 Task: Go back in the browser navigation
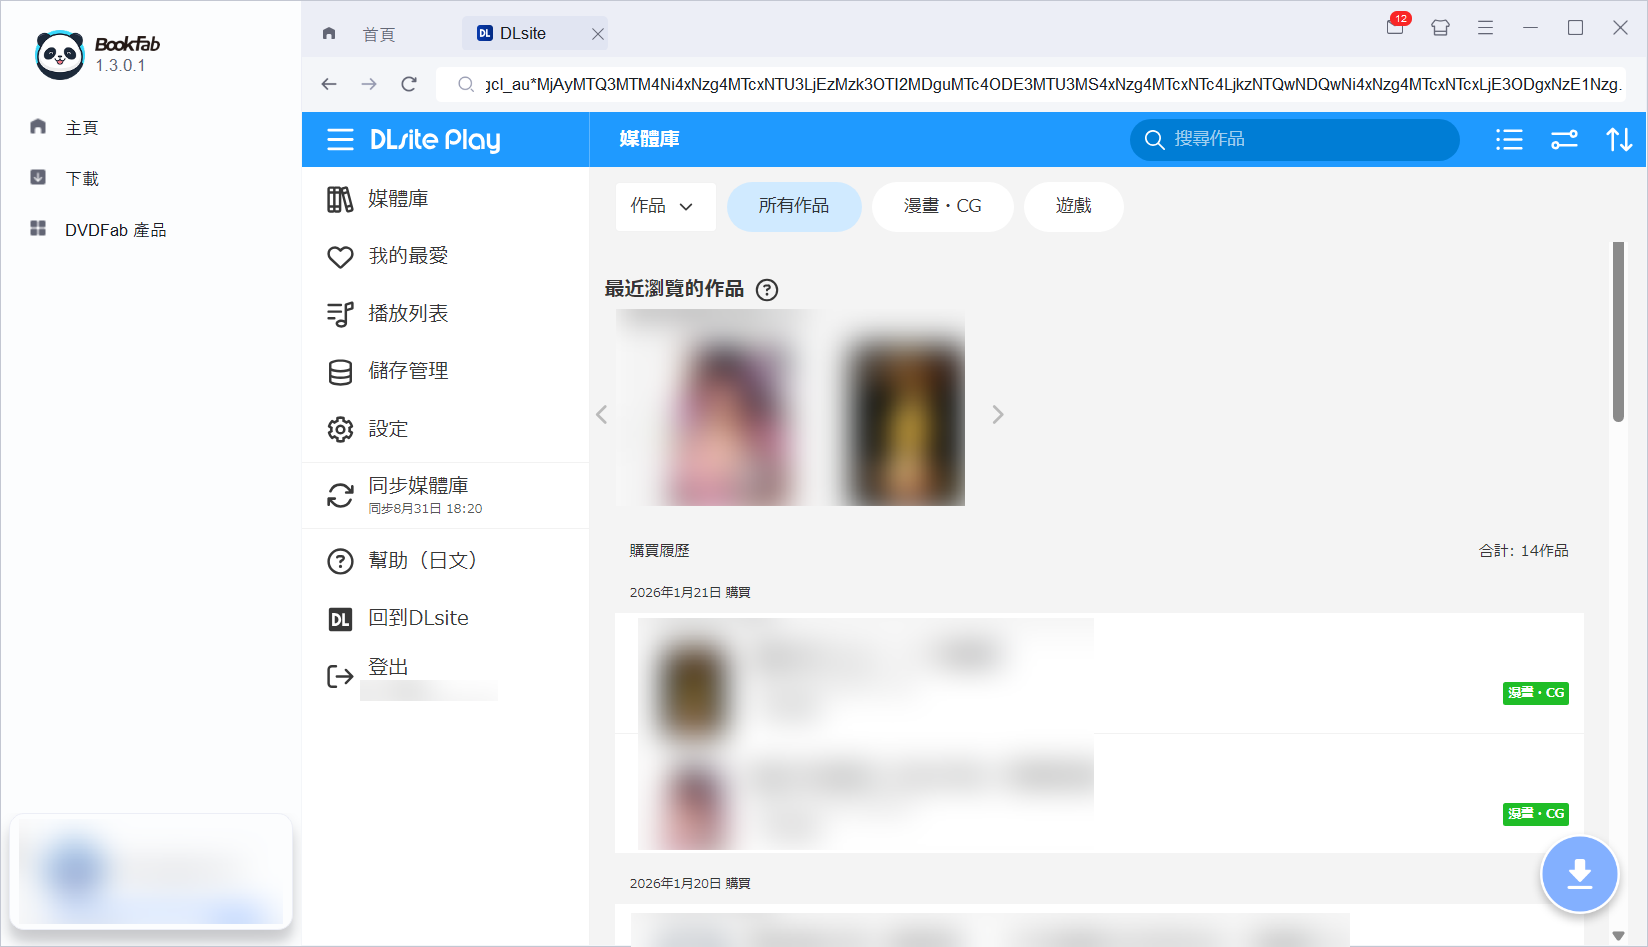329,84
